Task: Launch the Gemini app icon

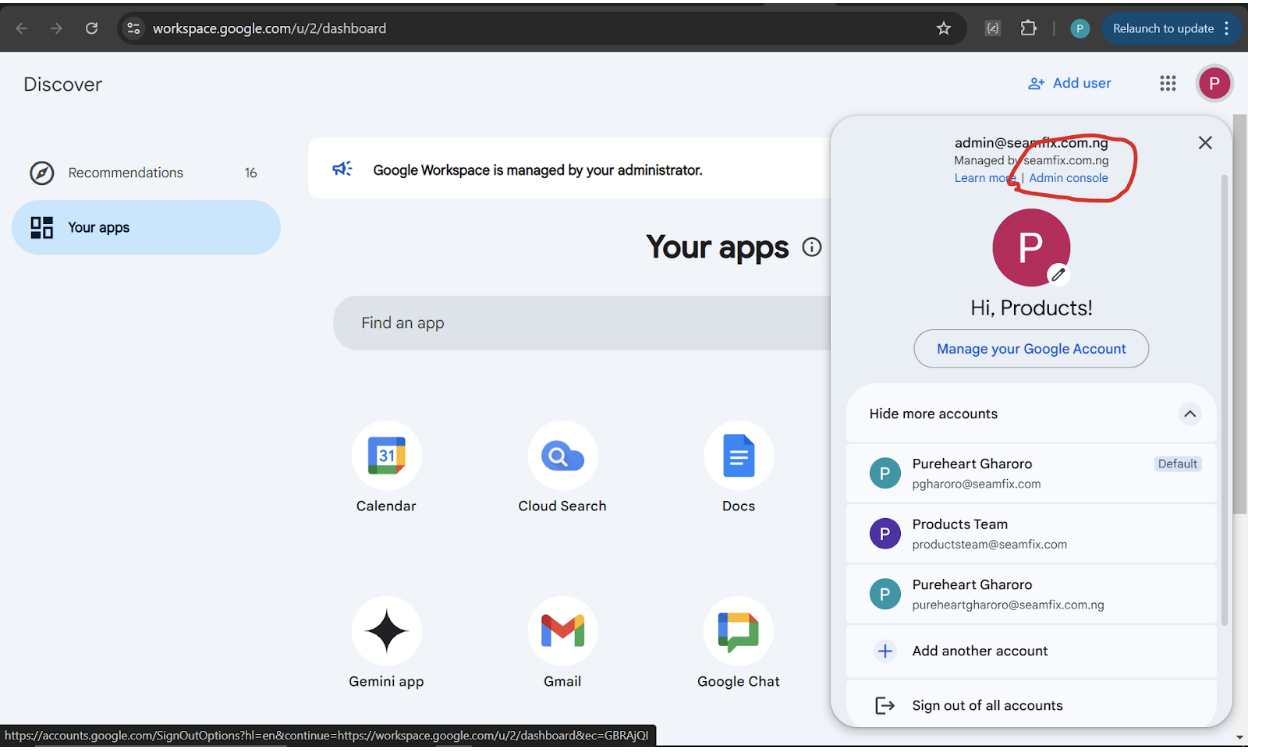Action: [386, 631]
